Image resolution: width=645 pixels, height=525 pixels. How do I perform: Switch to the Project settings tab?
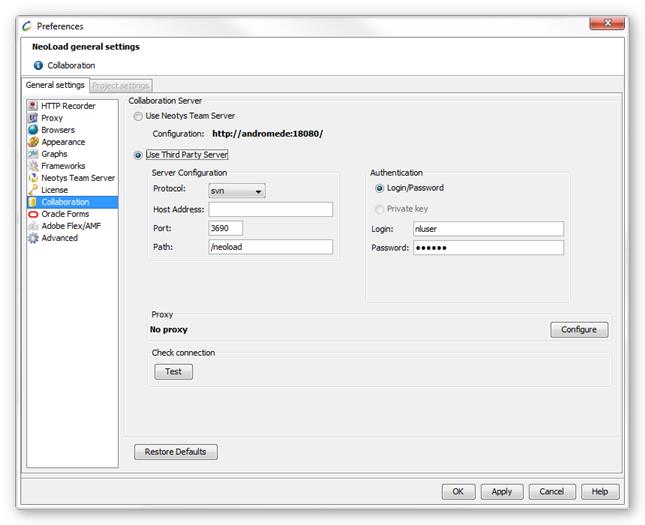(120, 86)
